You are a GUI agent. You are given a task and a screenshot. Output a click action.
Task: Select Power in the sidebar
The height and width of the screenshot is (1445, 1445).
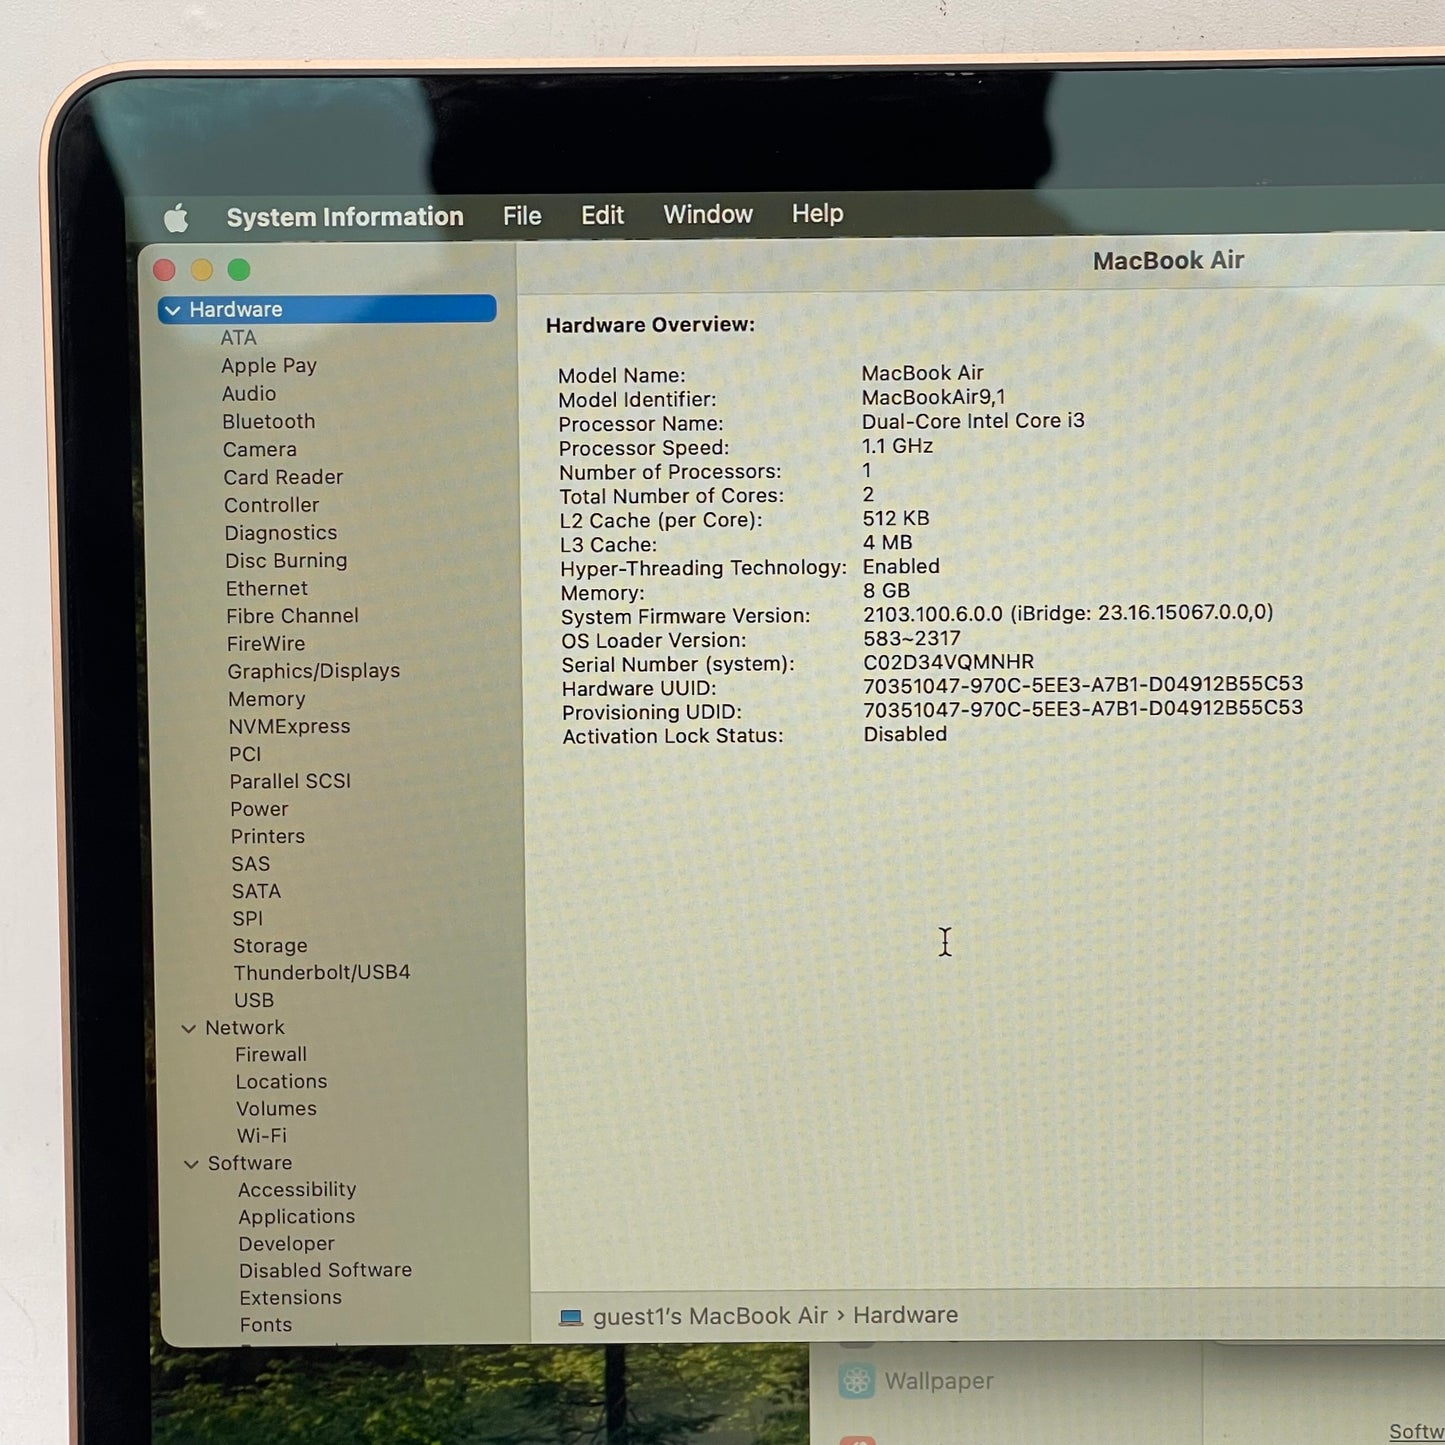260,809
